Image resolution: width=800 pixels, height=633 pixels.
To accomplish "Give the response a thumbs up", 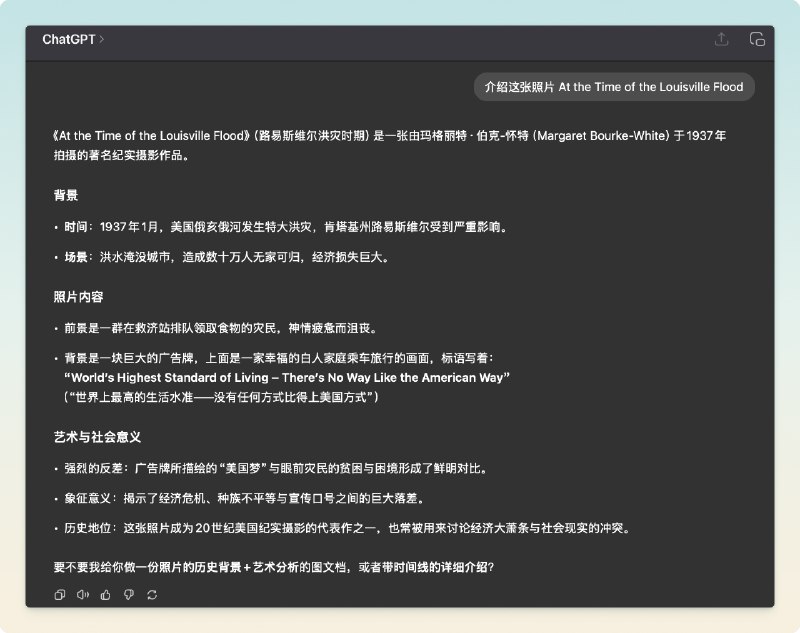I will tap(106, 595).
